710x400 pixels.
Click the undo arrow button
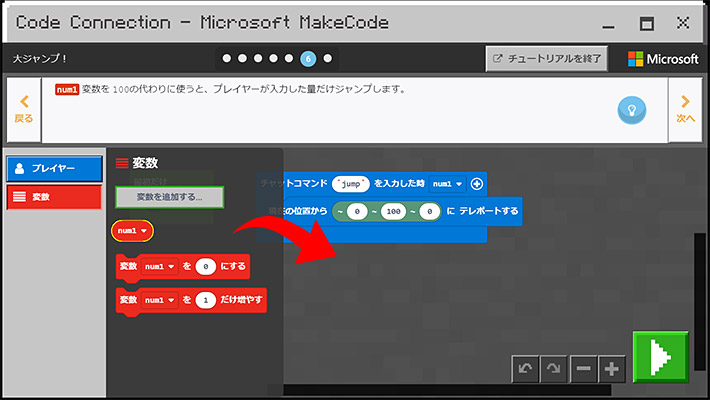tap(526, 369)
